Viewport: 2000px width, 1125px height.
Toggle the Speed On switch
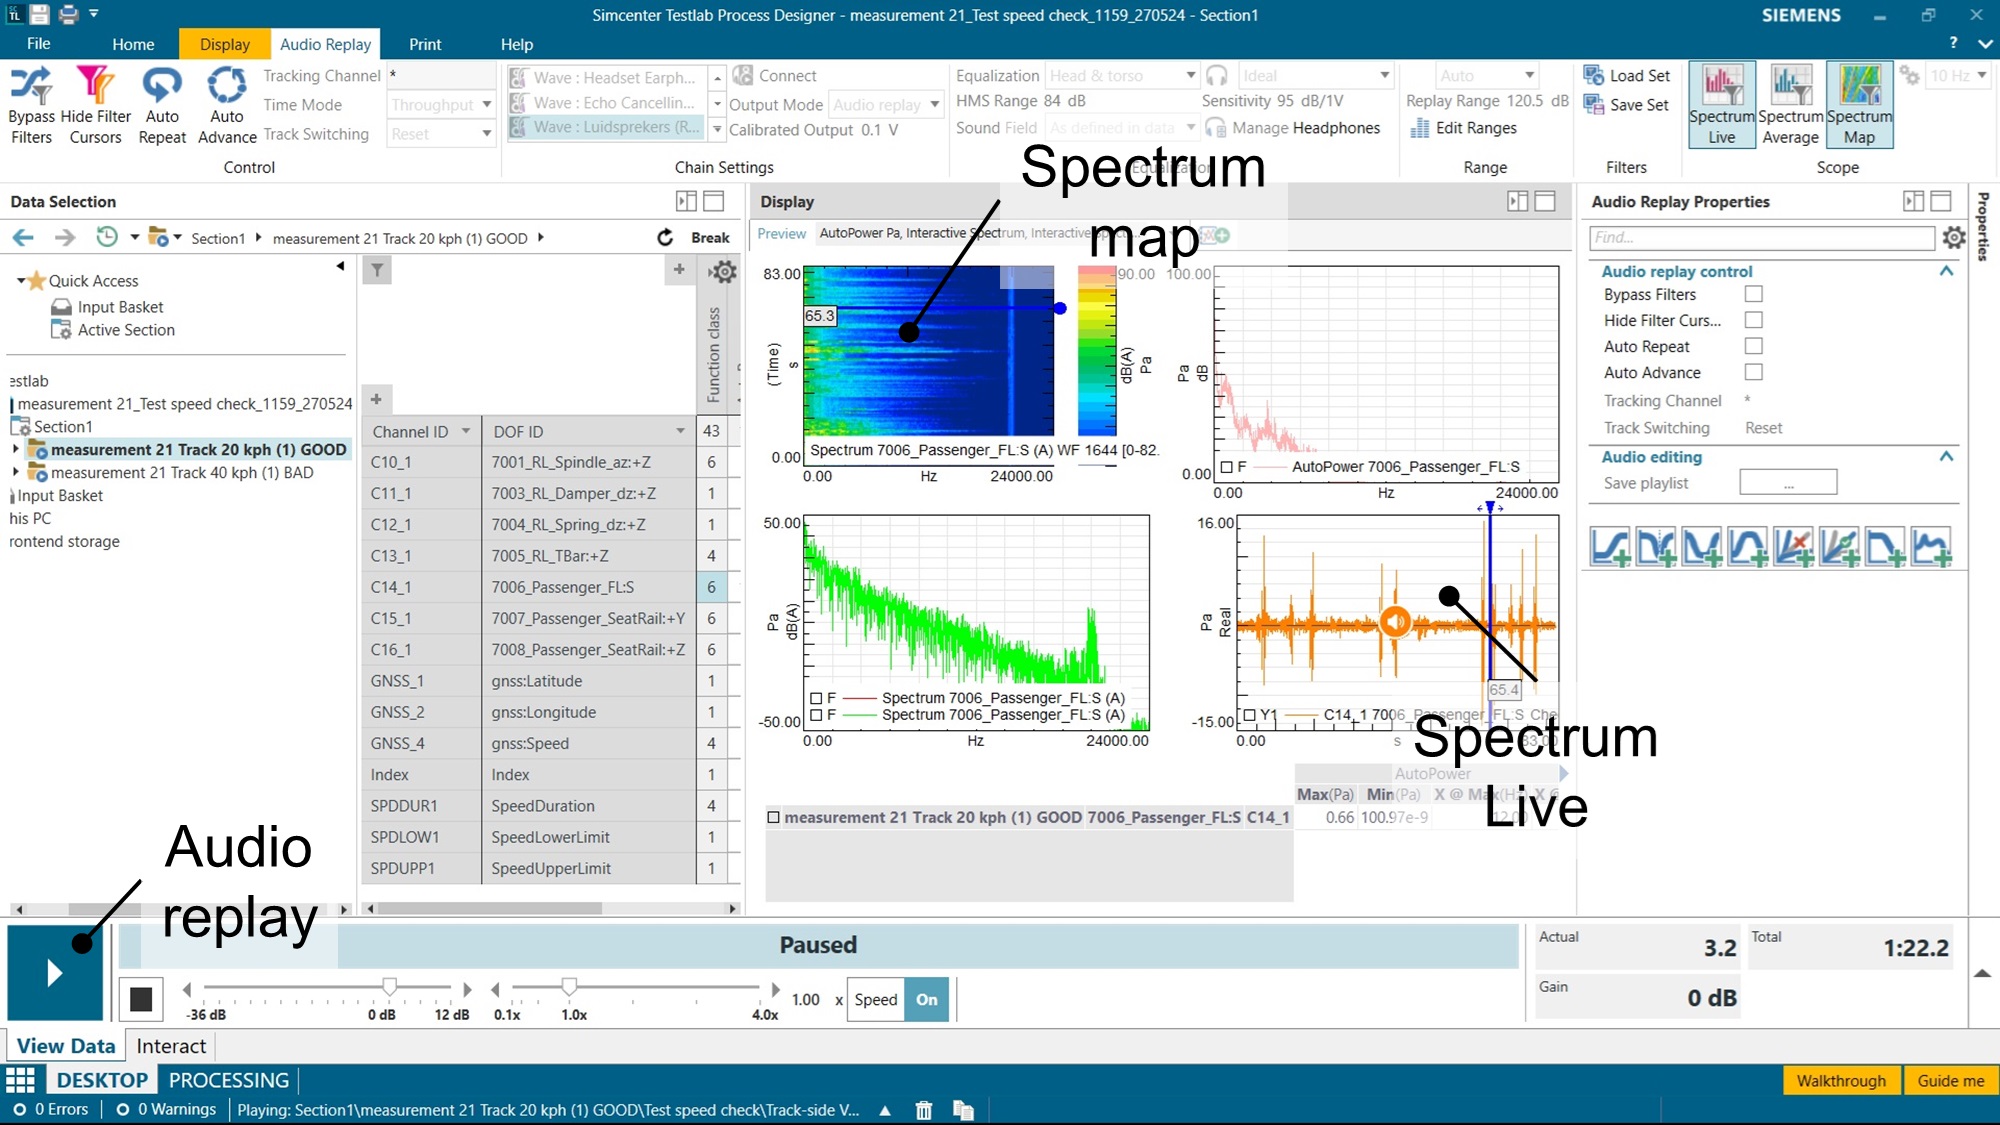coord(926,999)
